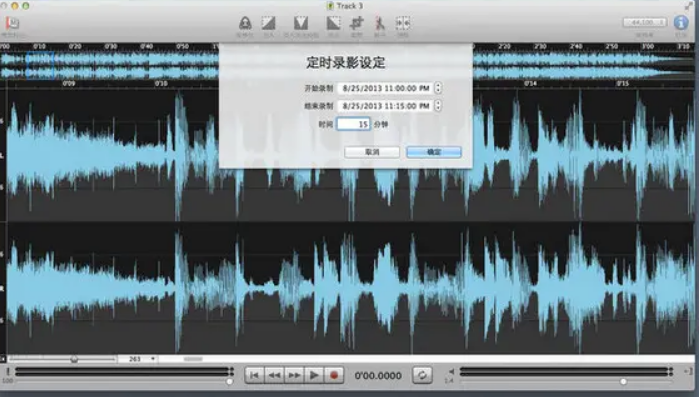Cancel the timed recording dialog
The height and width of the screenshot is (397, 699).
372,152
